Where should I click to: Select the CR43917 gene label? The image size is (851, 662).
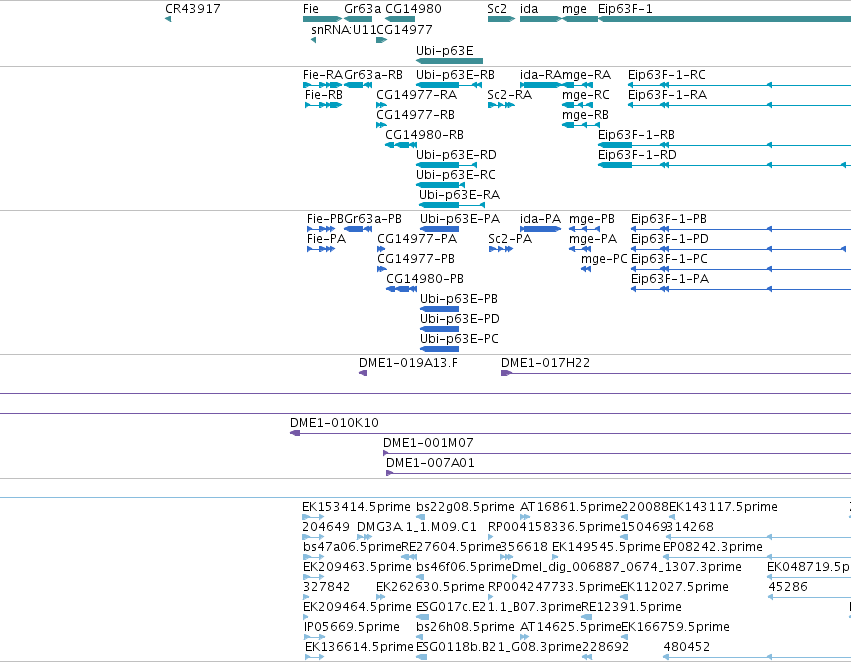[193, 9]
